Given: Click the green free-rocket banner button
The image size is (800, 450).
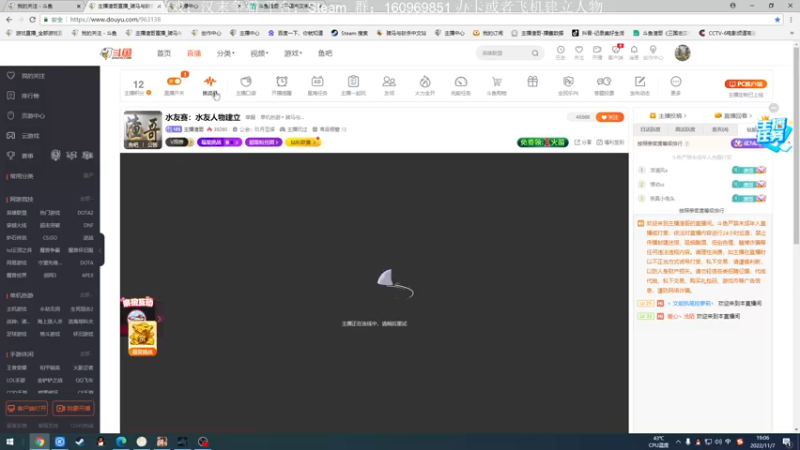Looking at the screenshot, I should pyautogui.click(x=542, y=142).
